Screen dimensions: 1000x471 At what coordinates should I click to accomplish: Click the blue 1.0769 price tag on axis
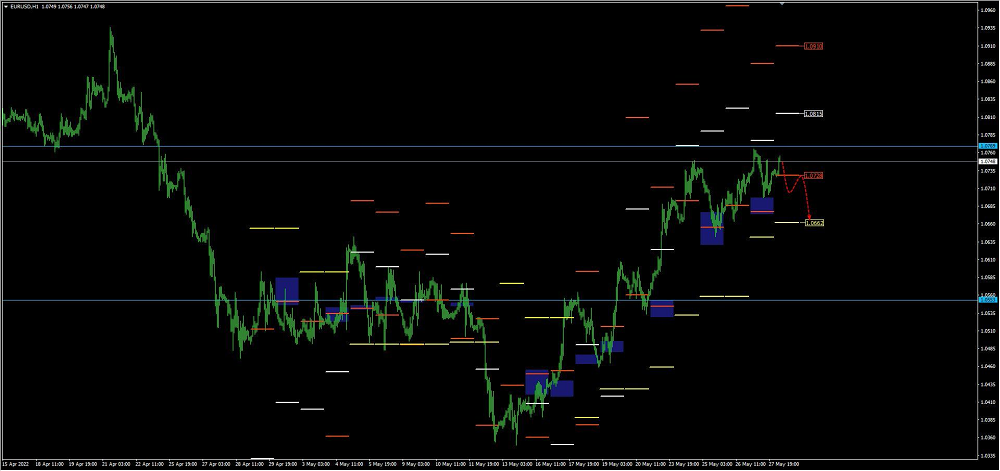coord(987,146)
